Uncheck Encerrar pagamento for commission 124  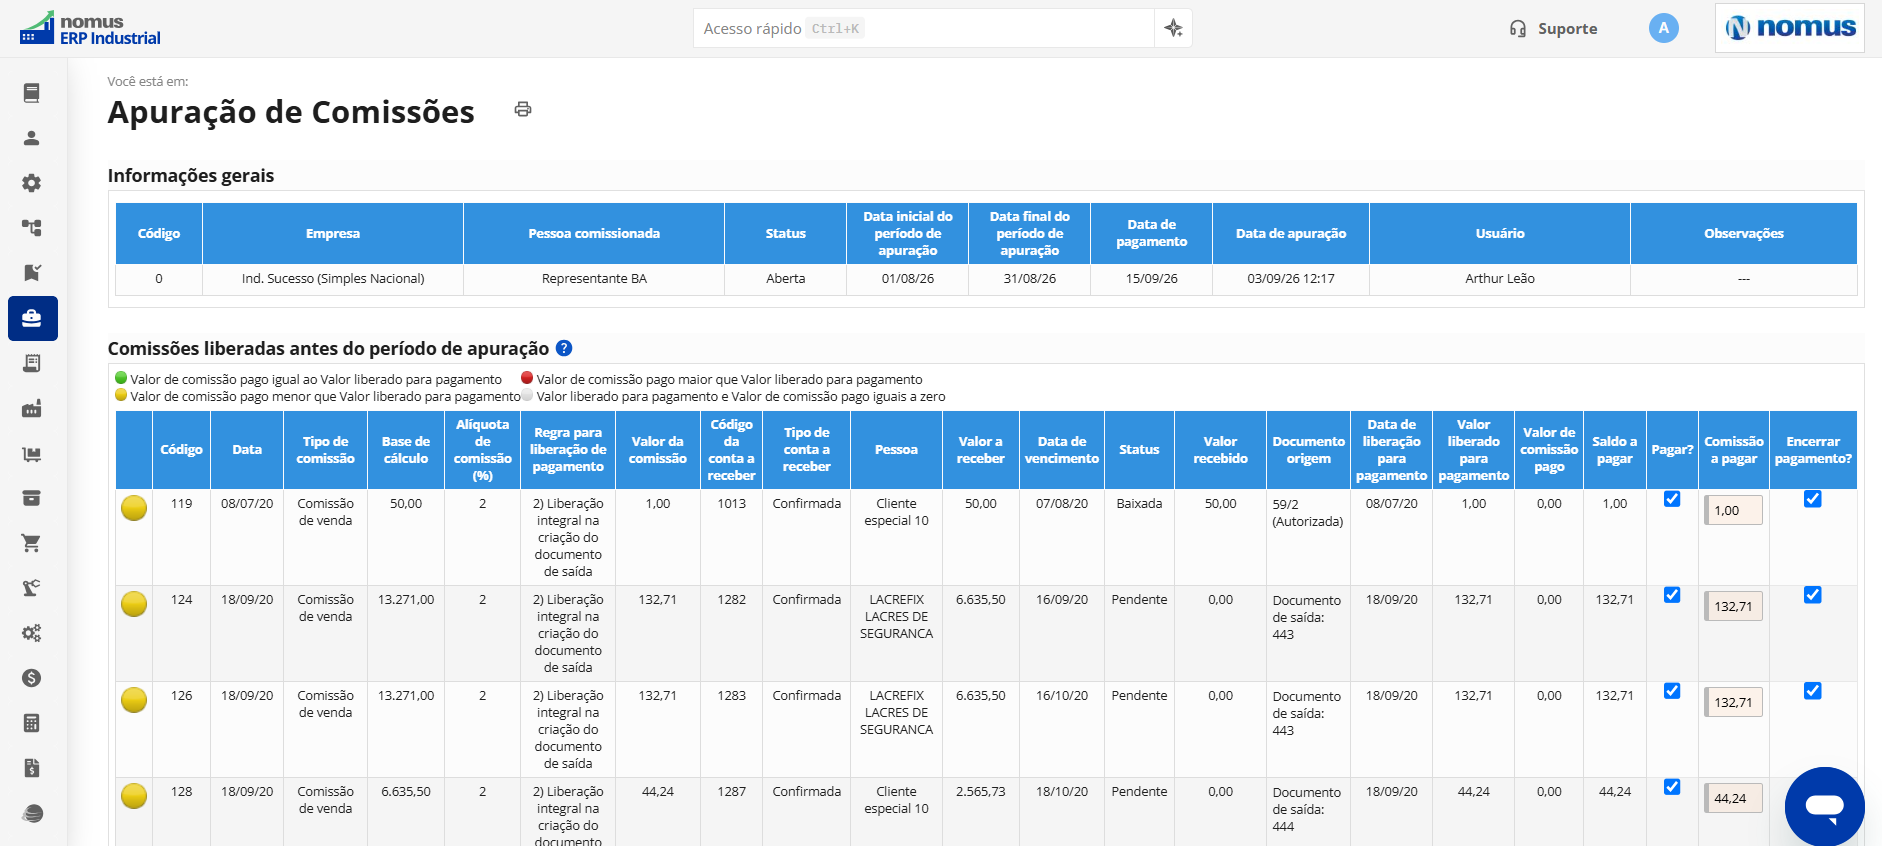click(x=1812, y=595)
